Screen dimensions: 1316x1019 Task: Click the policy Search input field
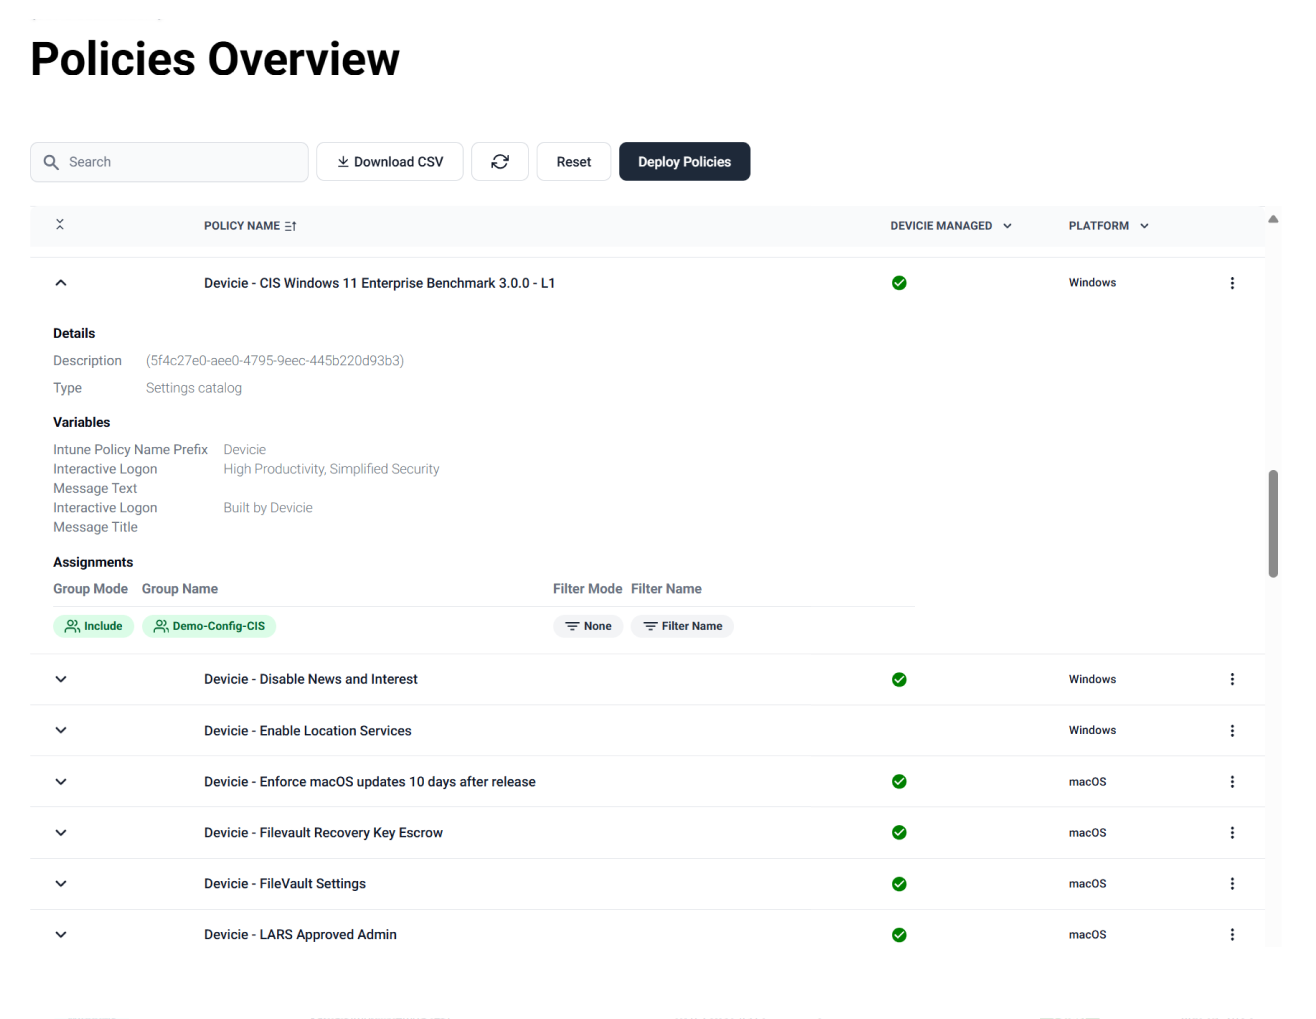point(180,162)
